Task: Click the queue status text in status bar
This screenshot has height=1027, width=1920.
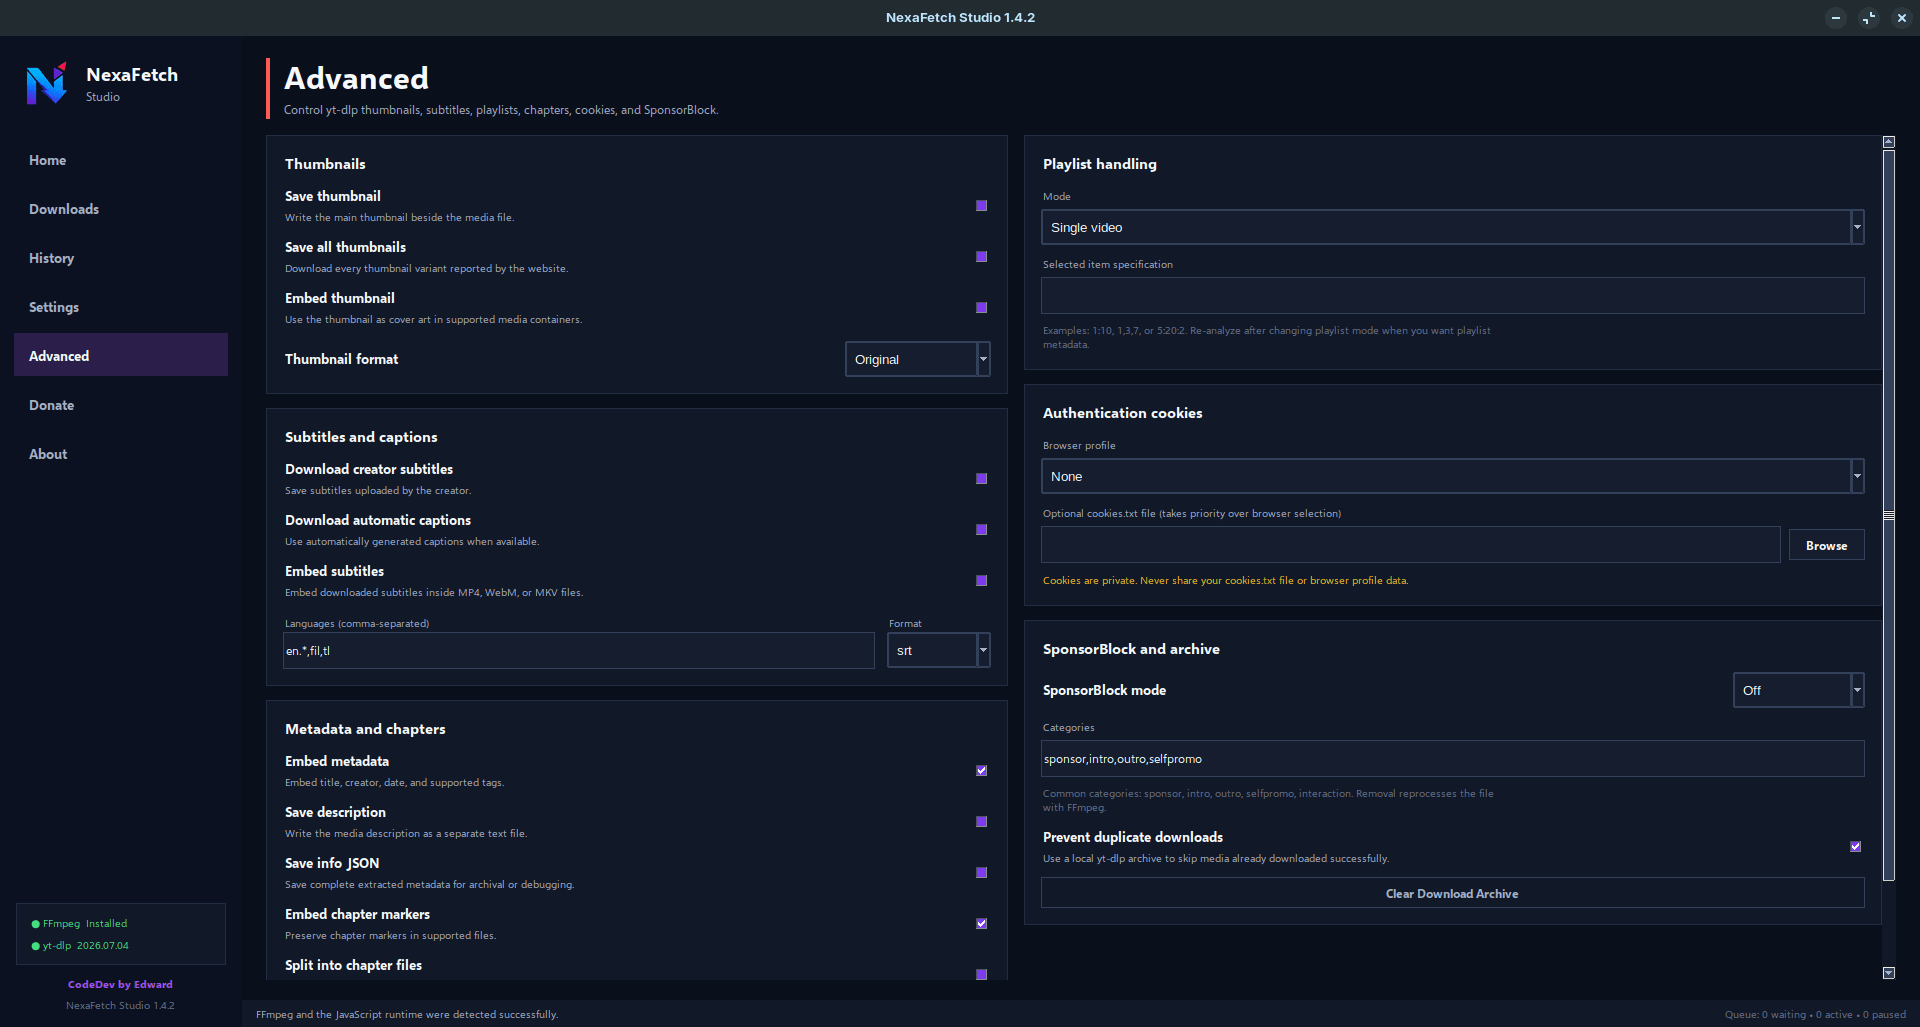Action: (1815, 1015)
